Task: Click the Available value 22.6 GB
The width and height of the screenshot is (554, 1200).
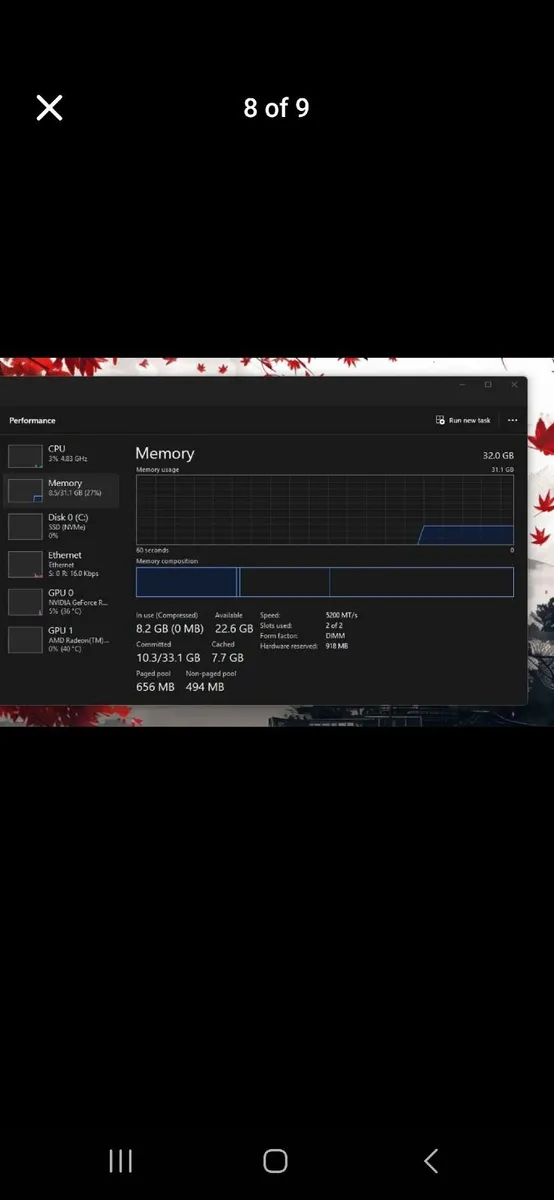Action: point(234,629)
